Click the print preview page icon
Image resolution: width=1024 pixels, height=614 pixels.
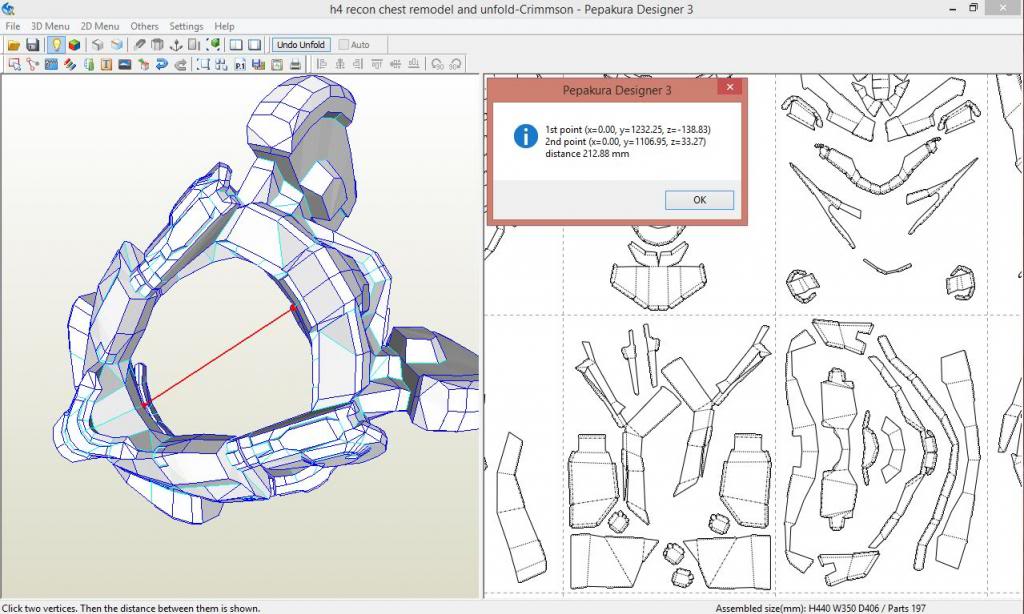point(277,64)
